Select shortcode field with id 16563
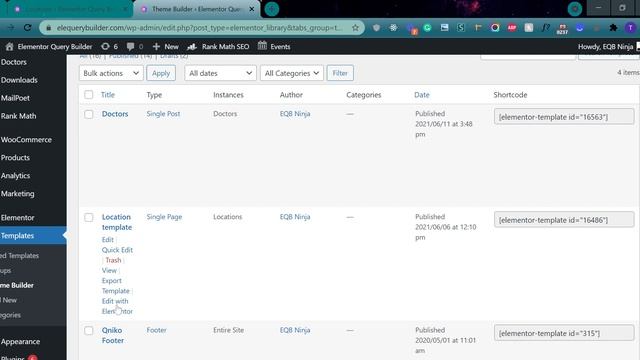The height and width of the screenshot is (360, 640). (564, 117)
